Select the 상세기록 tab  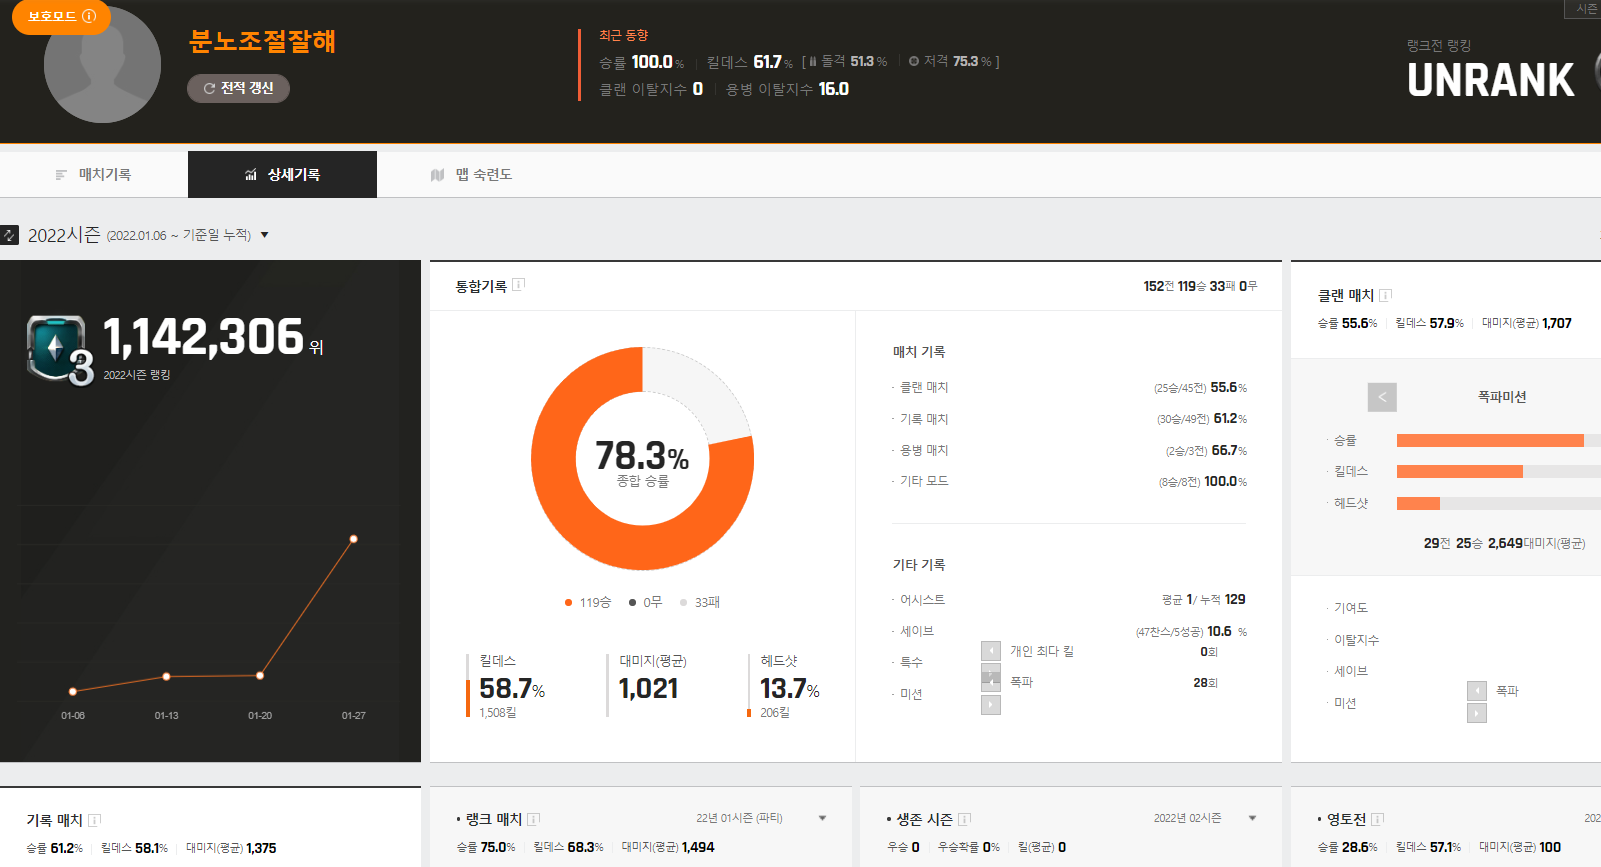282,174
